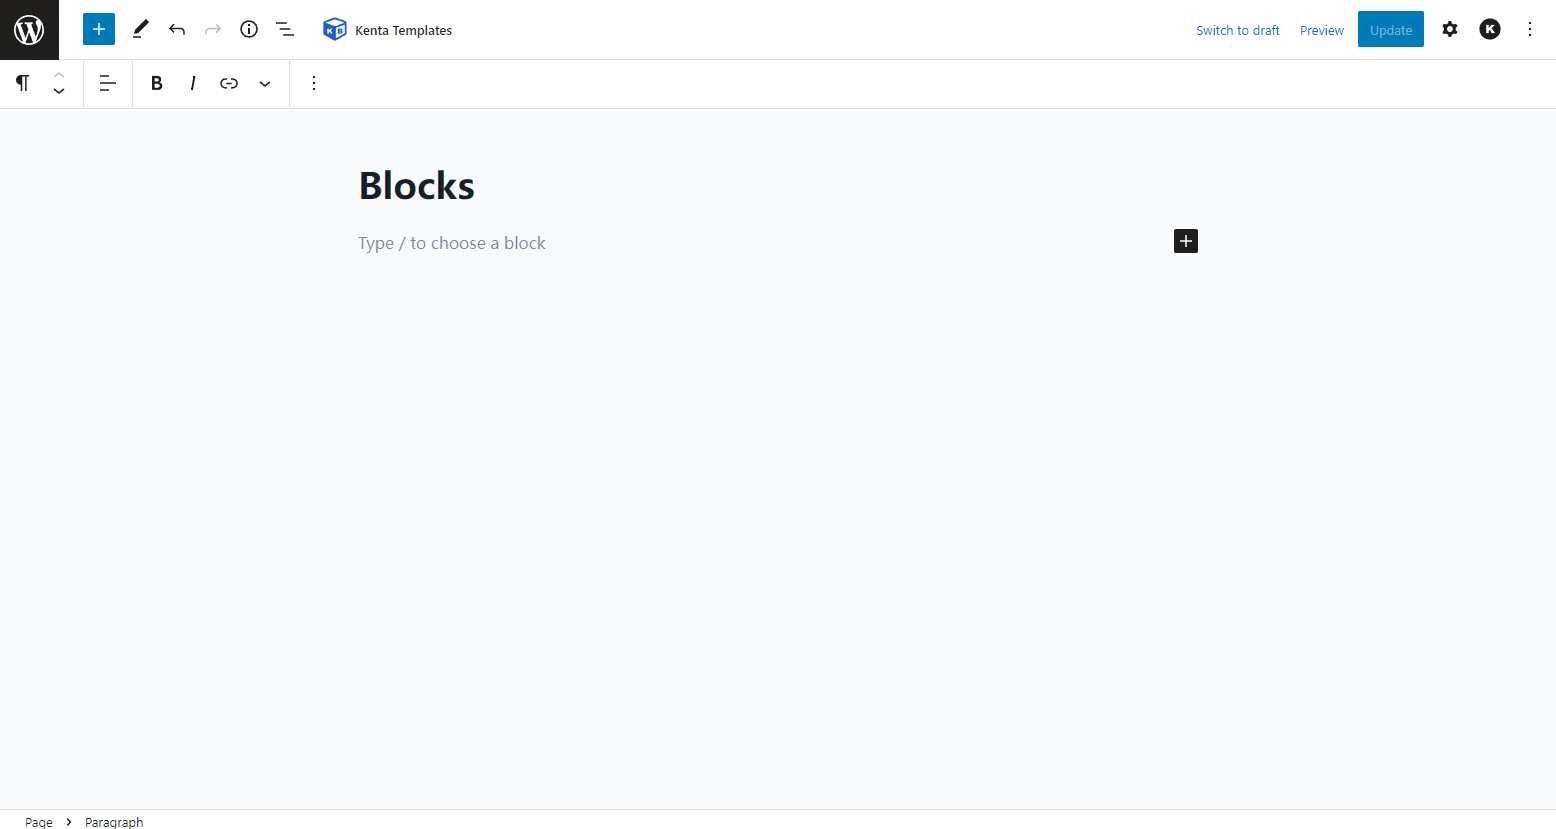Open the block inserter with the plus icon
1556x829 pixels.
point(98,29)
